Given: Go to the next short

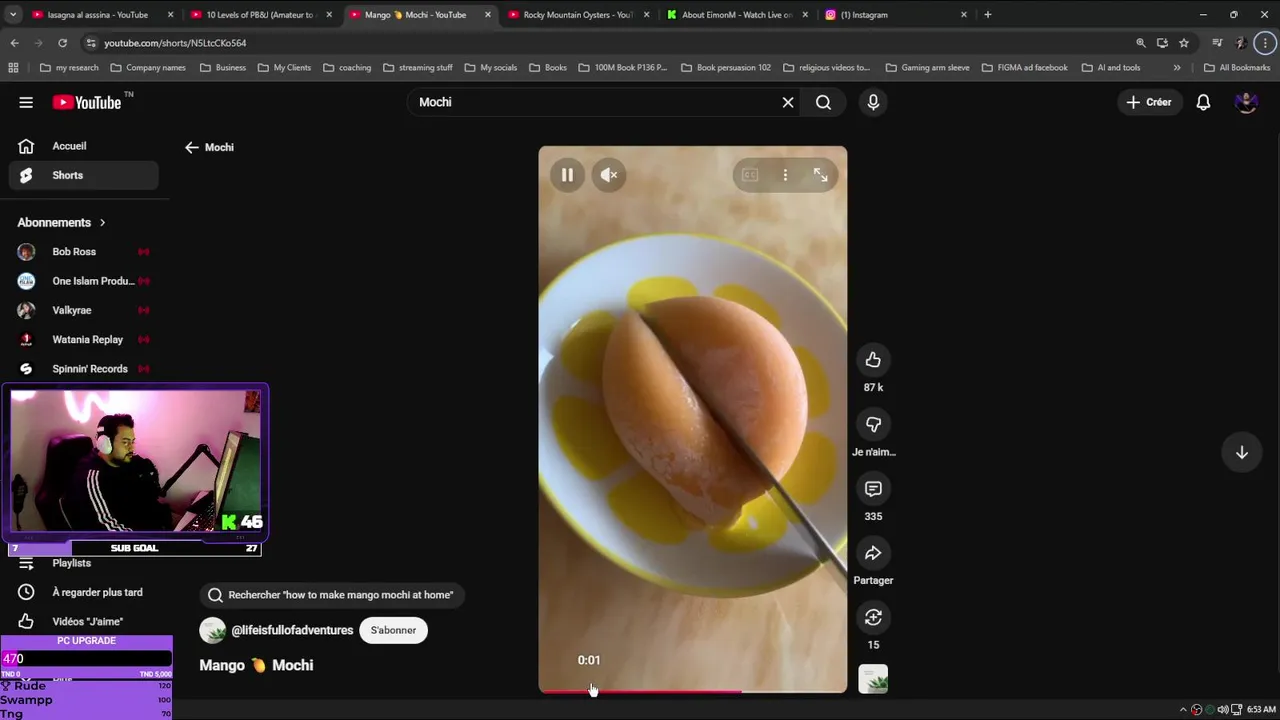Looking at the screenshot, I should (x=1241, y=452).
